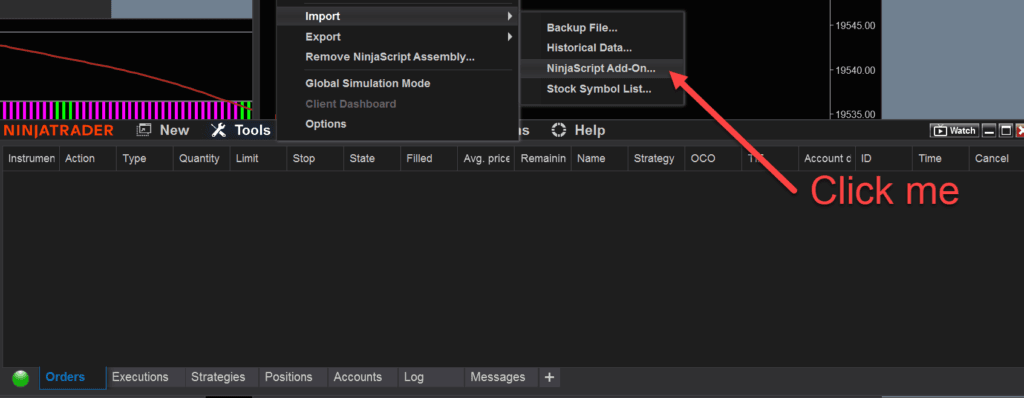Sort by Account column header
The width and height of the screenshot is (1024, 398).
[826, 159]
